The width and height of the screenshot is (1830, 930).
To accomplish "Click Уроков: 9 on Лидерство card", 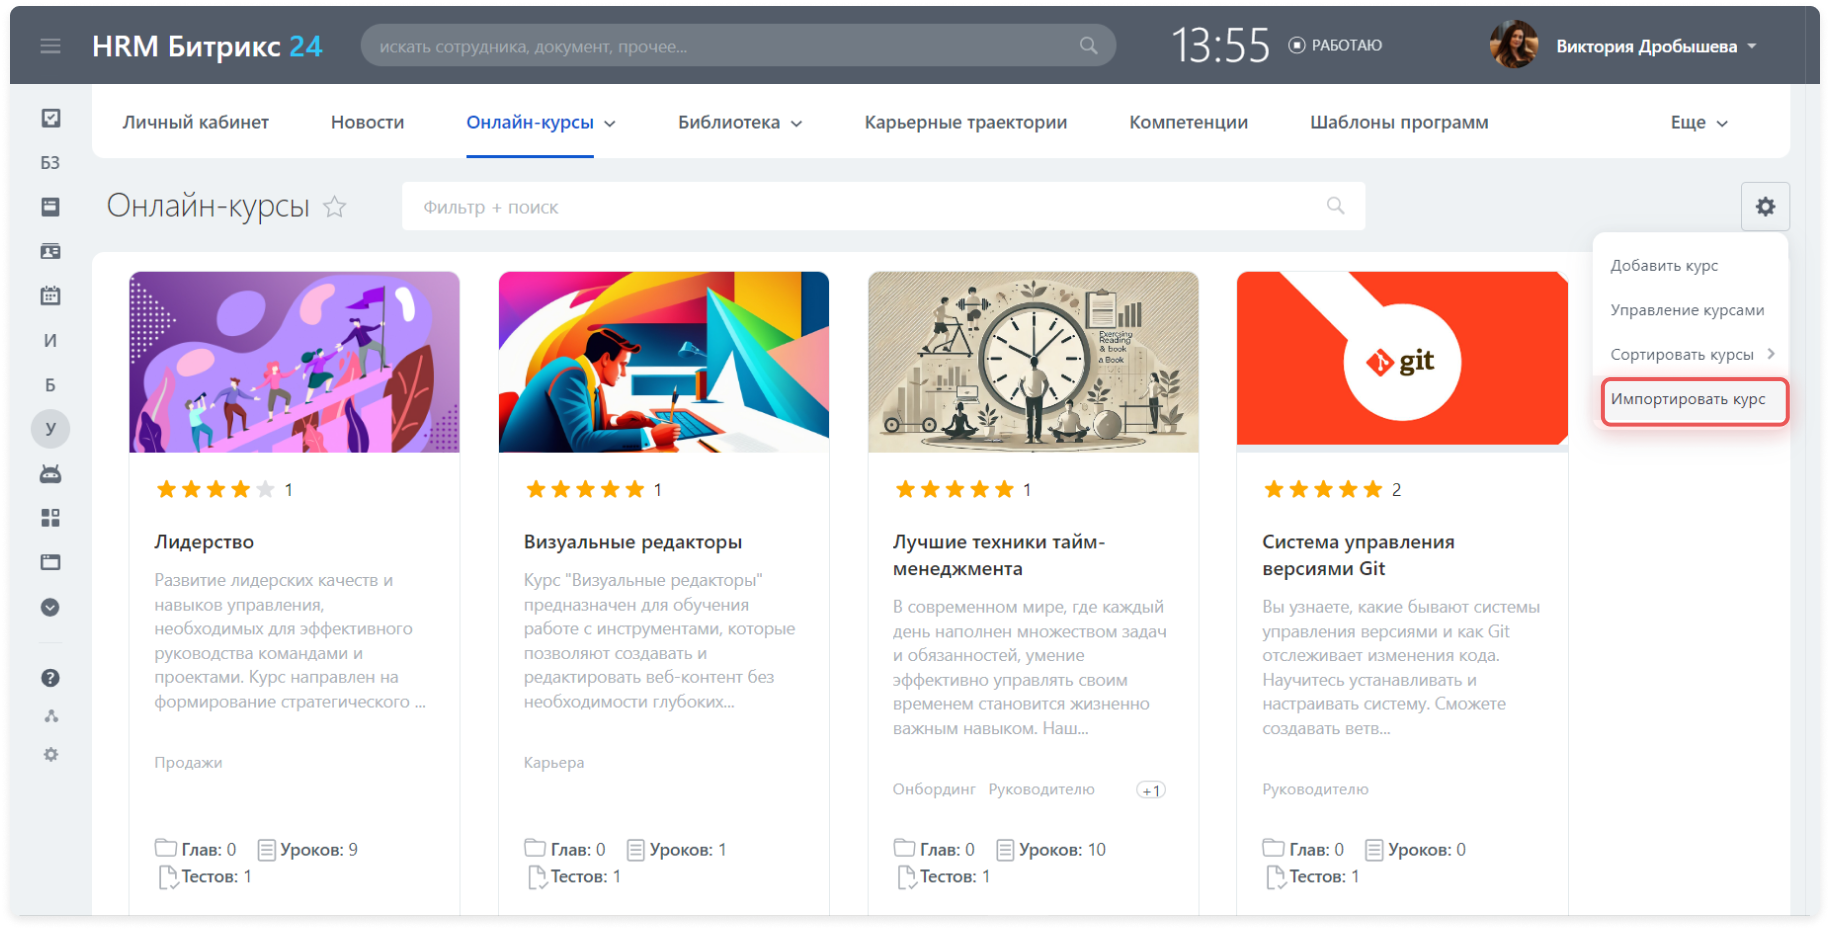I will [x=308, y=849].
